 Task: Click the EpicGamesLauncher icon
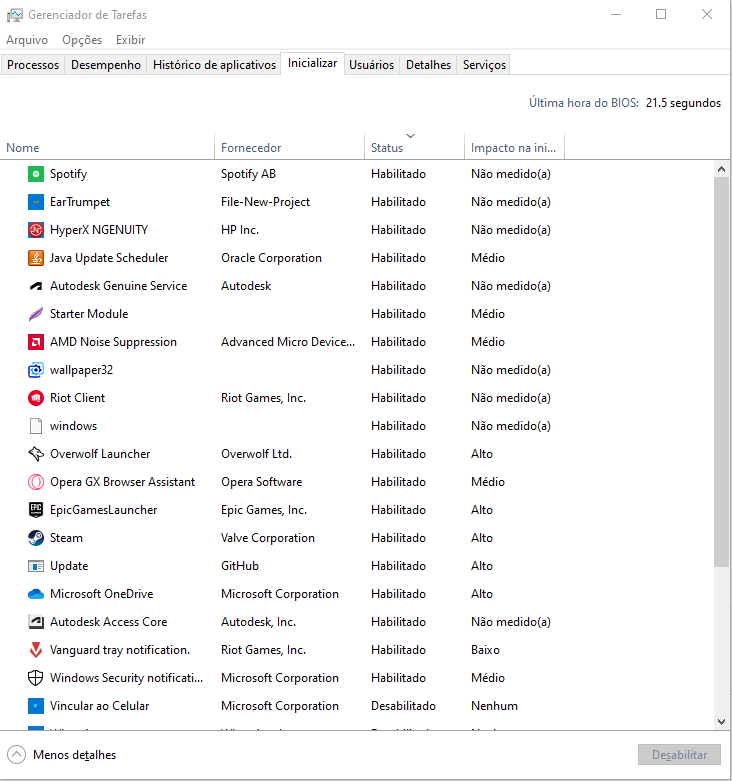[x=36, y=510]
